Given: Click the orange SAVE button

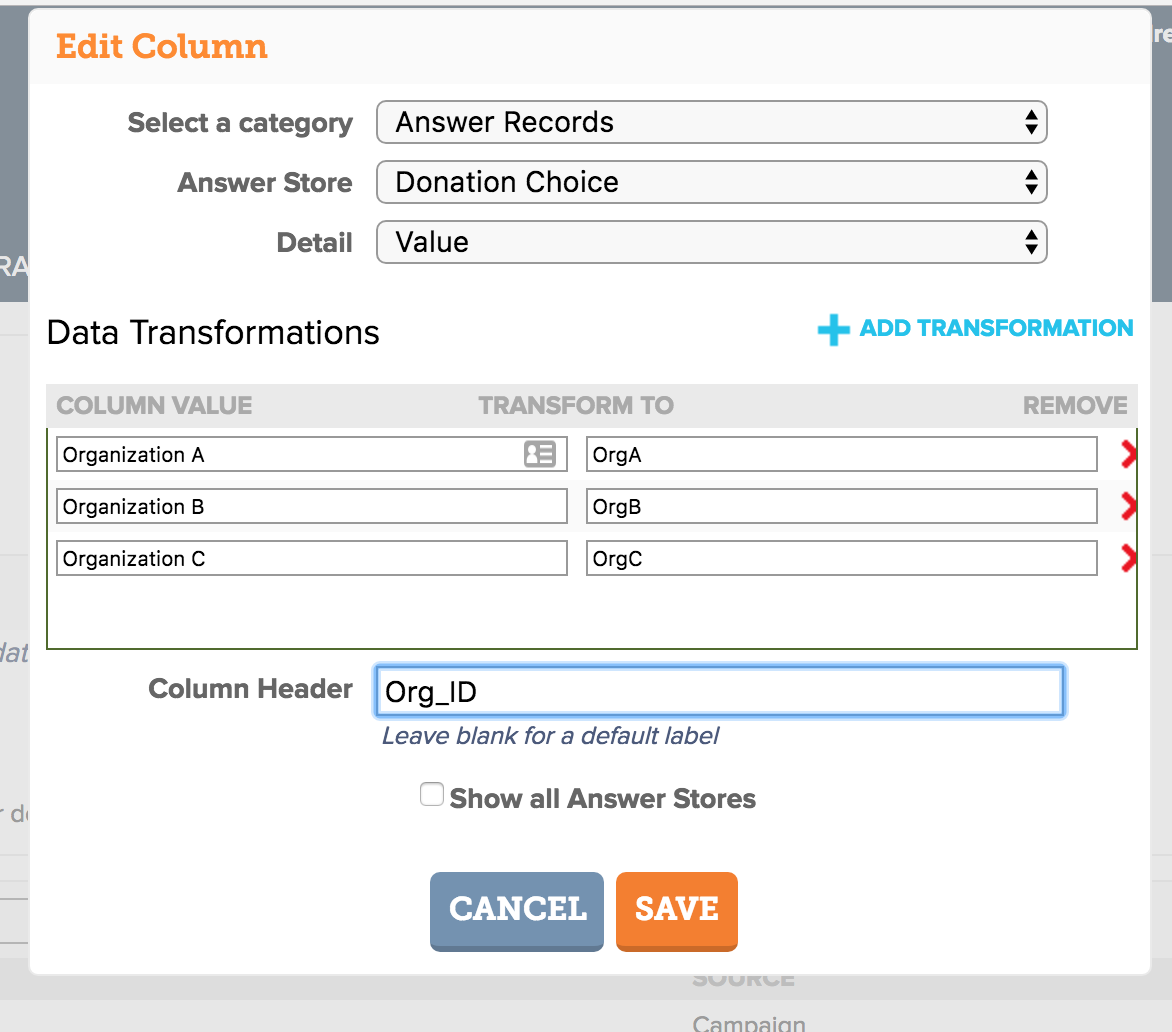Looking at the screenshot, I should pyautogui.click(x=676, y=911).
